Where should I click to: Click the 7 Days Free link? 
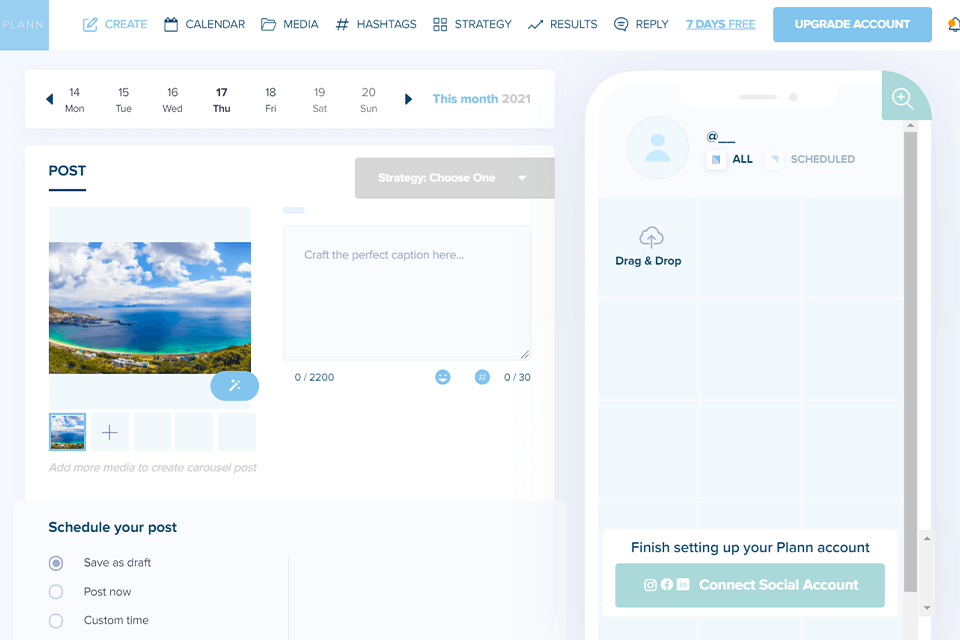pyautogui.click(x=721, y=24)
